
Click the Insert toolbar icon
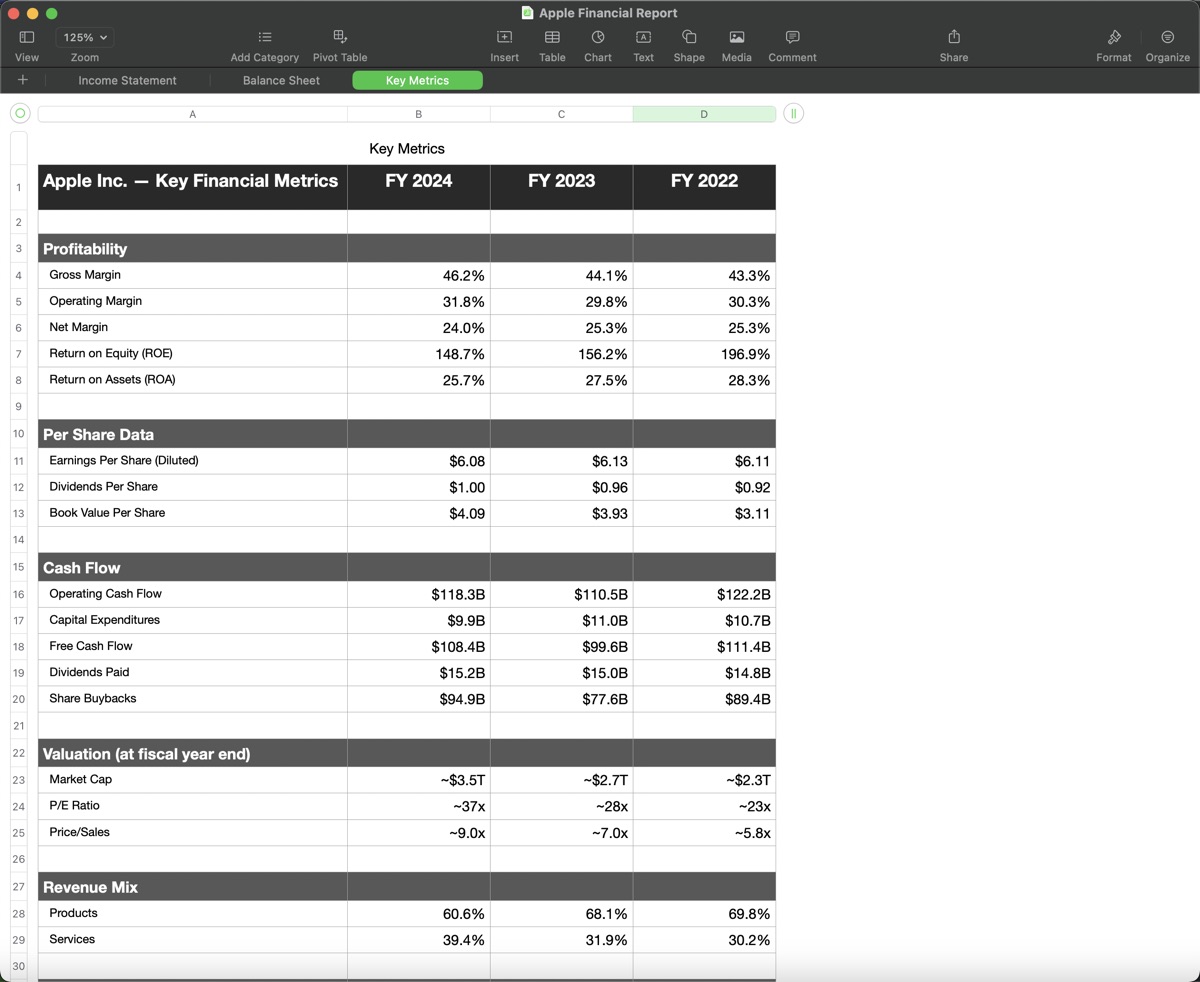click(x=505, y=37)
